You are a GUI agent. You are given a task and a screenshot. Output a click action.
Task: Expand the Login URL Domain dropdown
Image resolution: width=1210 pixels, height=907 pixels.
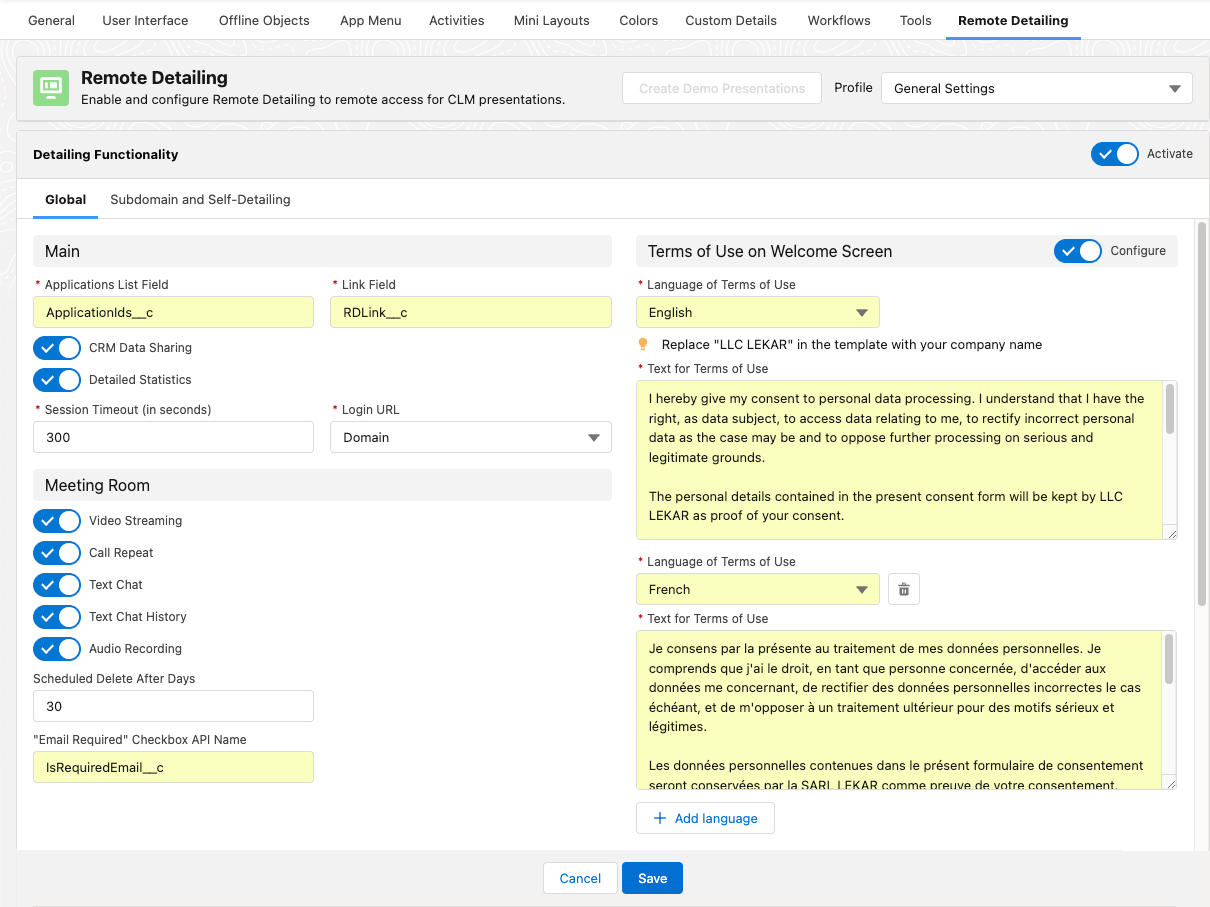pos(470,437)
